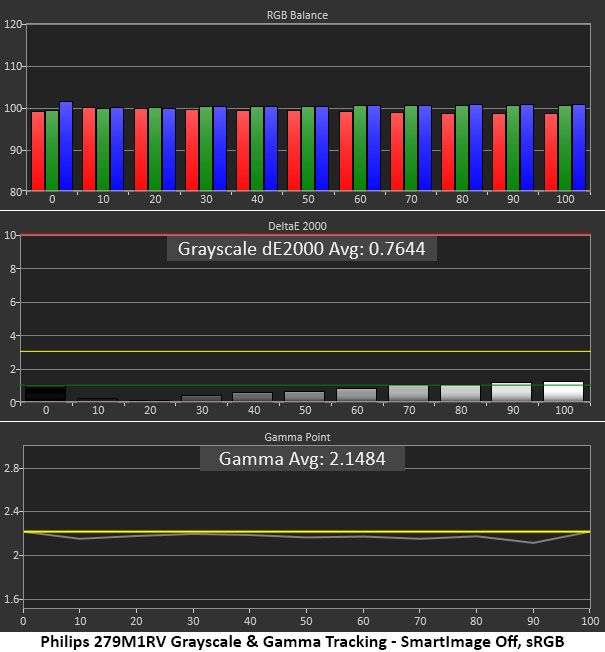This screenshot has height=652, width=605.
Task: Click the DeltaE bar at 70
Action: click(408, 393)
